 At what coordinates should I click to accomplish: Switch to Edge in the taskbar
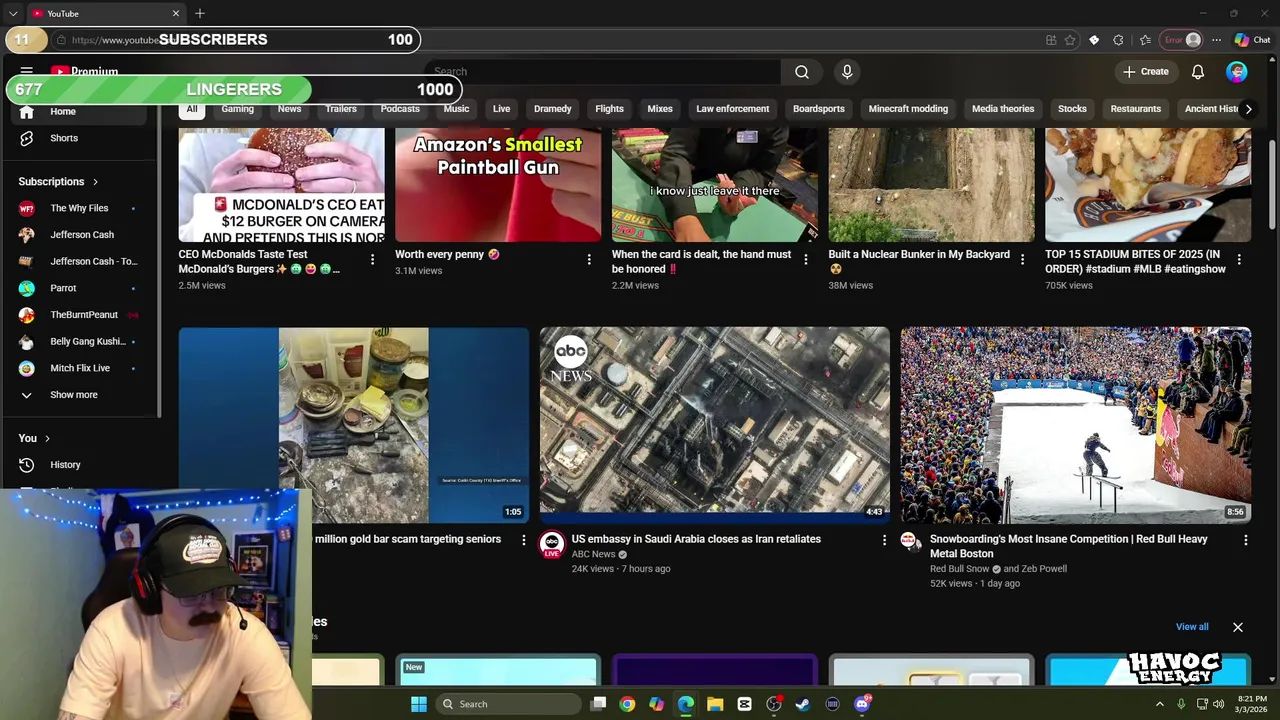685,704
